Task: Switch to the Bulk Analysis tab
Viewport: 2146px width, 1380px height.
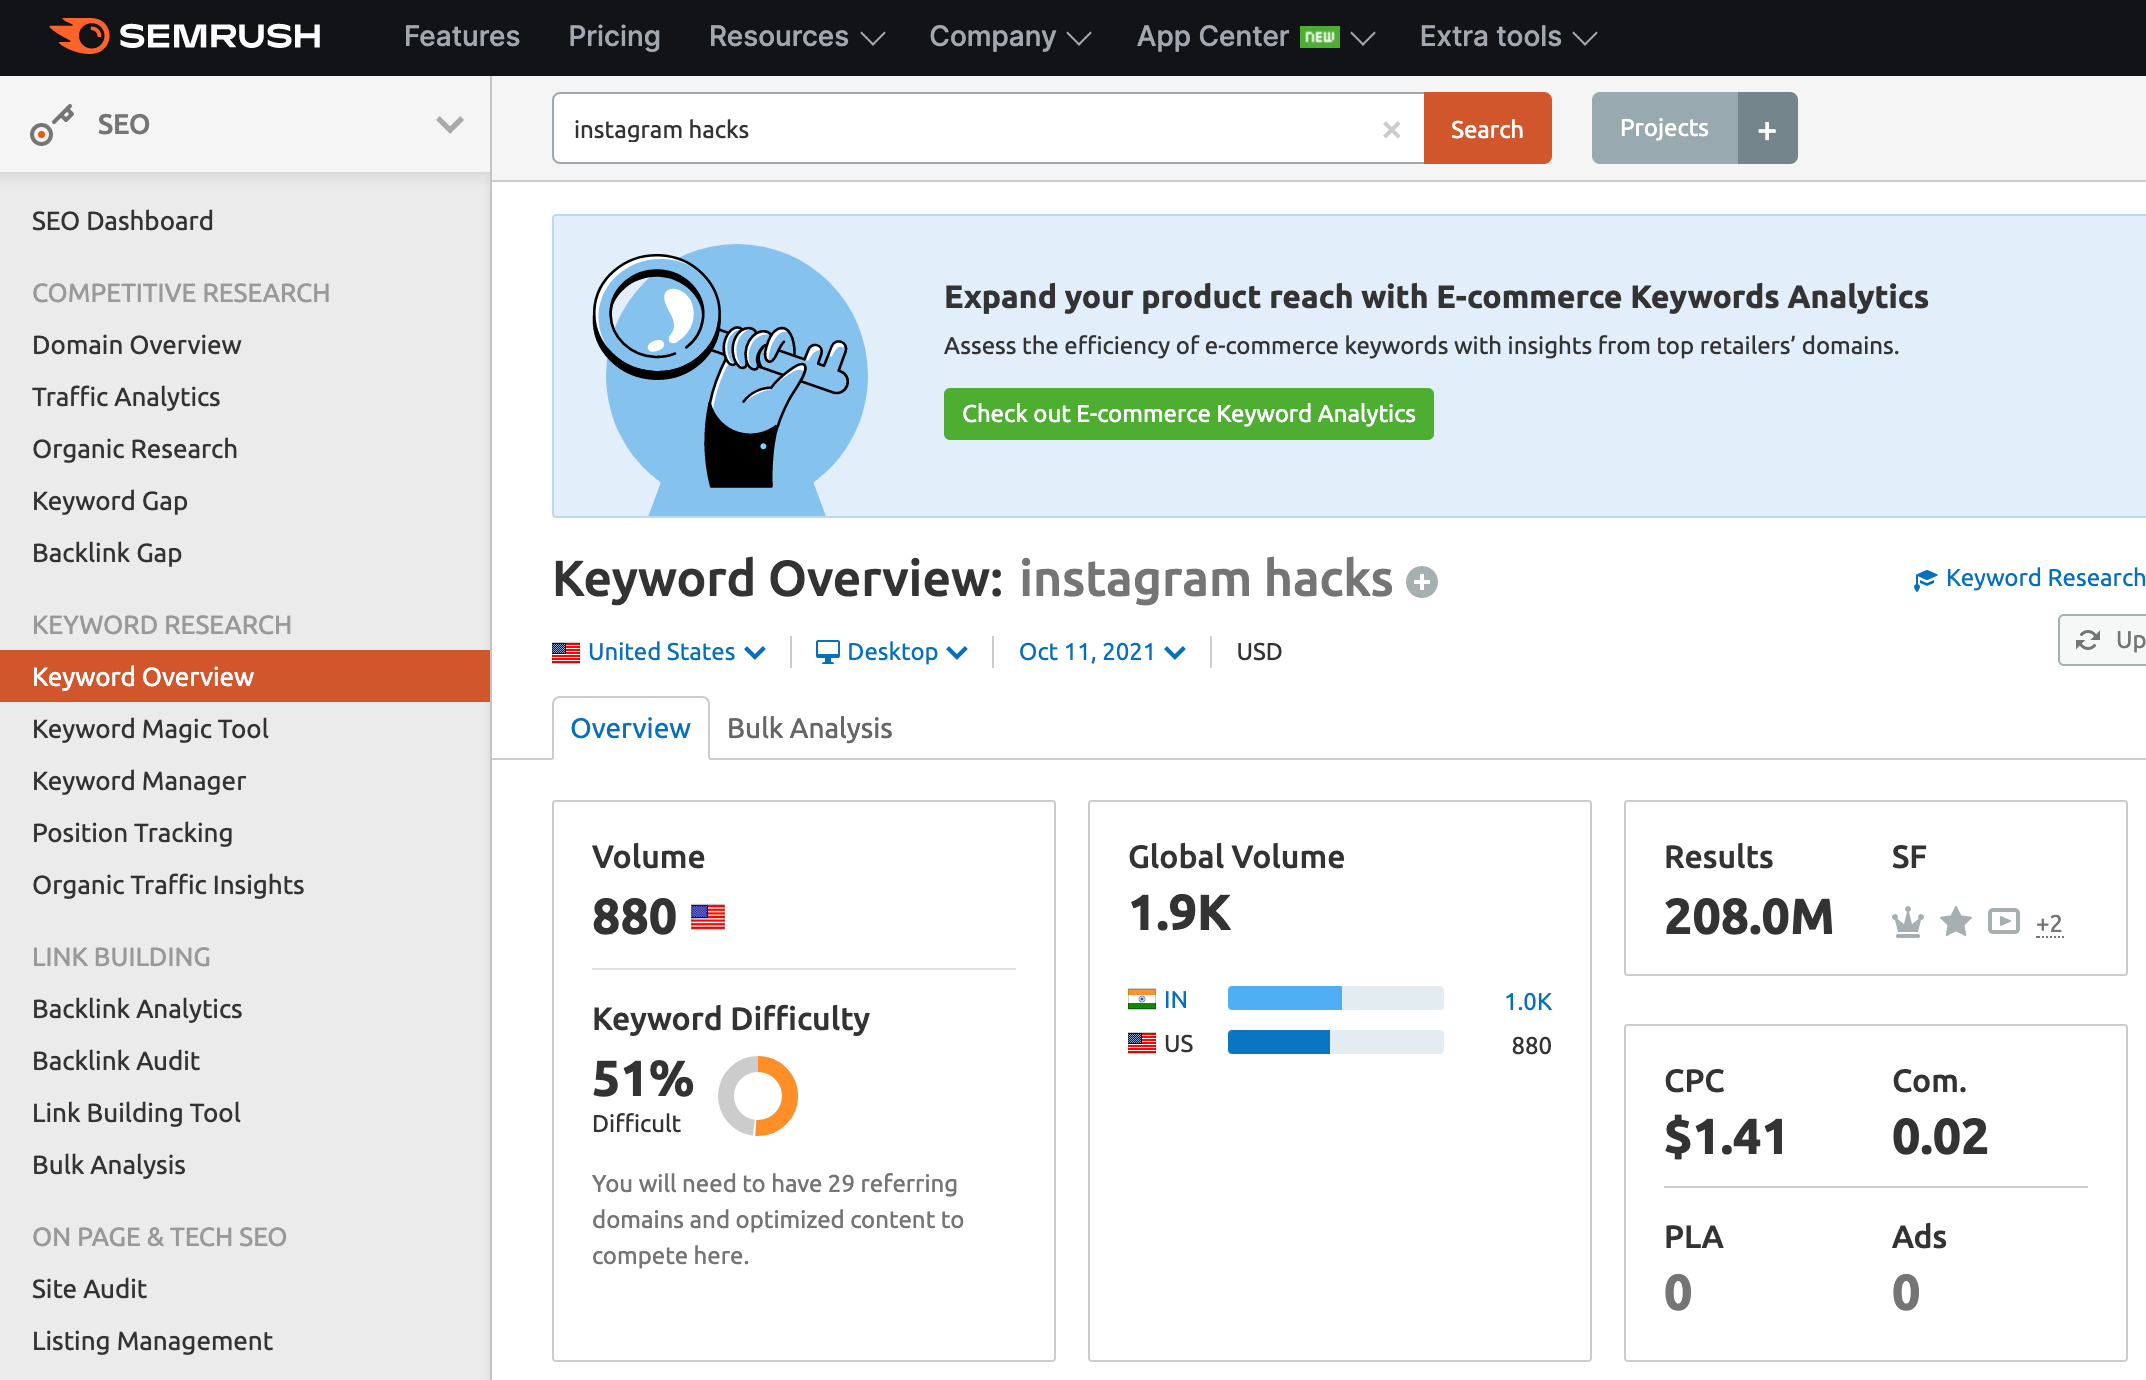Action: 809,728
